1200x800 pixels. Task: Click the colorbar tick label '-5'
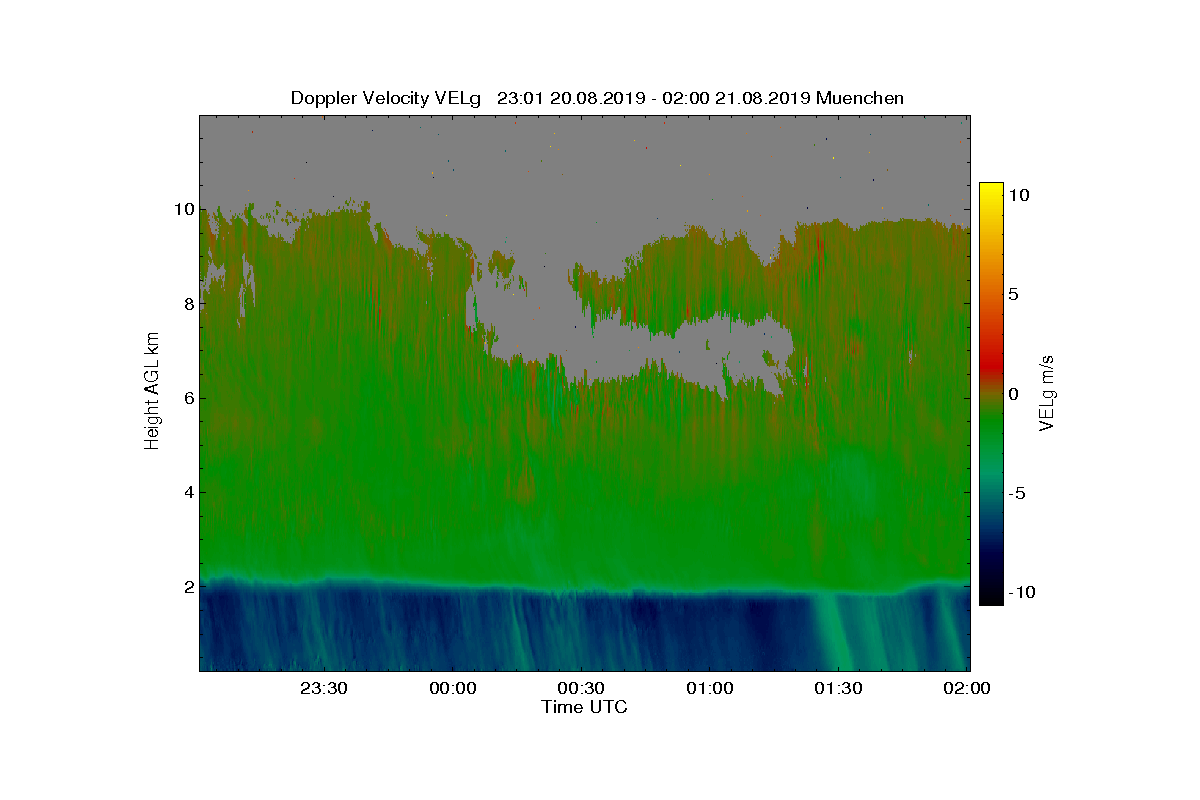1016,492
